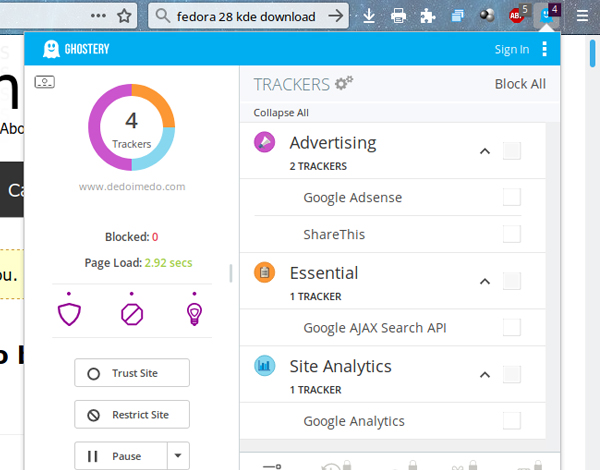
Task: Open Ghostery kebab menu
Action: tap(545, 49)
